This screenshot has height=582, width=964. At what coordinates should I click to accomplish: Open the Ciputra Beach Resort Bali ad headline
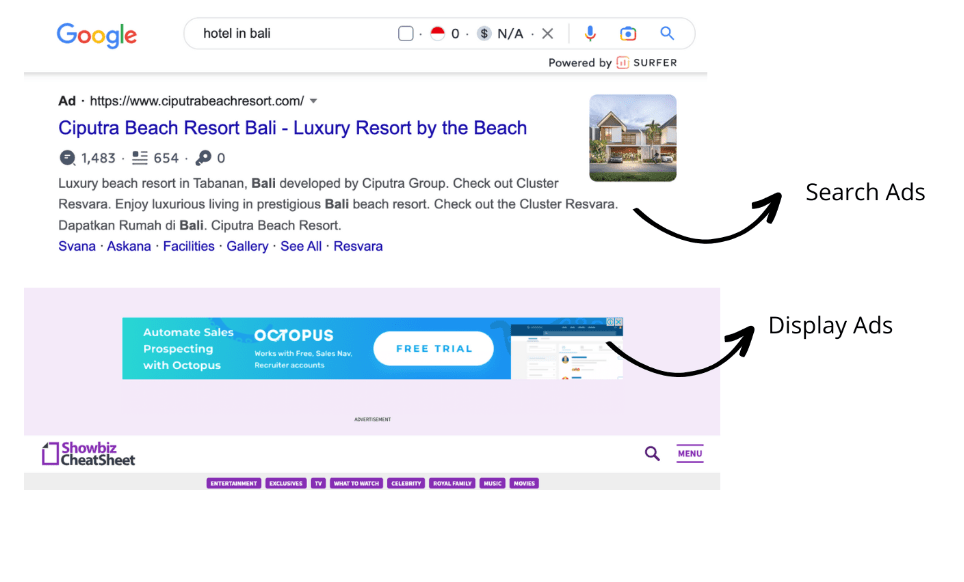293,128
